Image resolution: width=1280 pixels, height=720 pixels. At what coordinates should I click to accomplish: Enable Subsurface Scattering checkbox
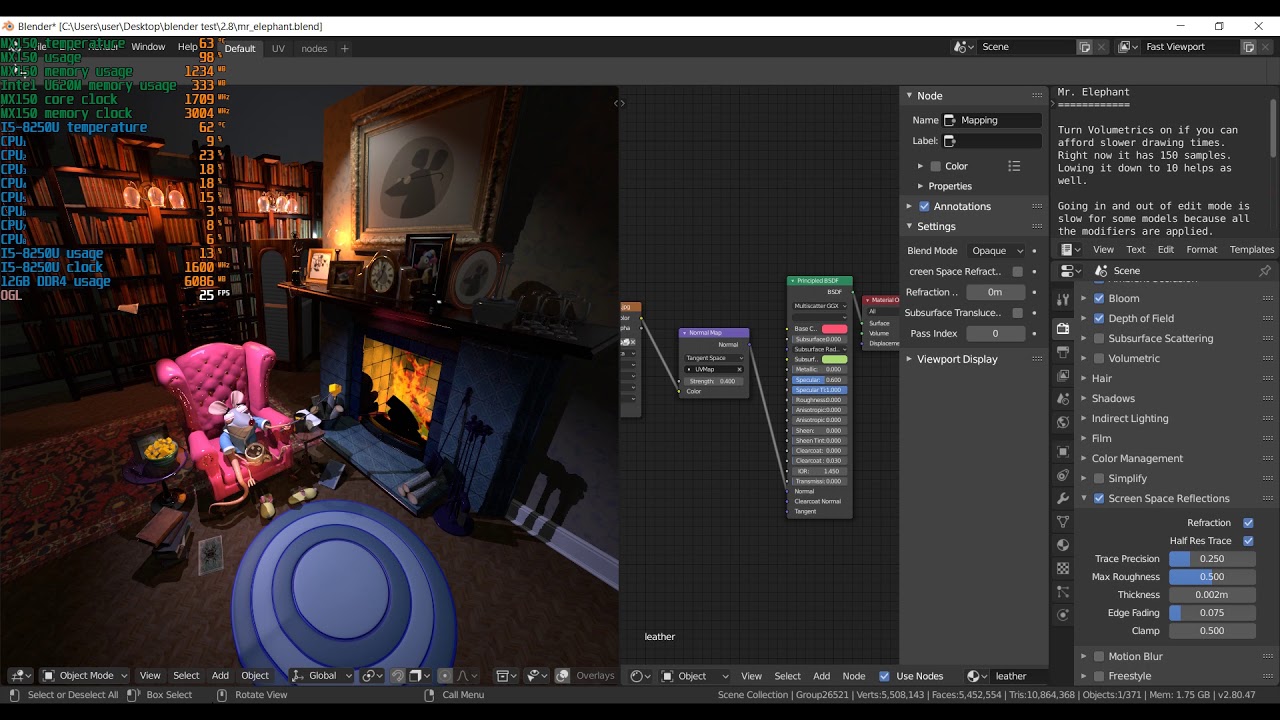coord(1099,338)
